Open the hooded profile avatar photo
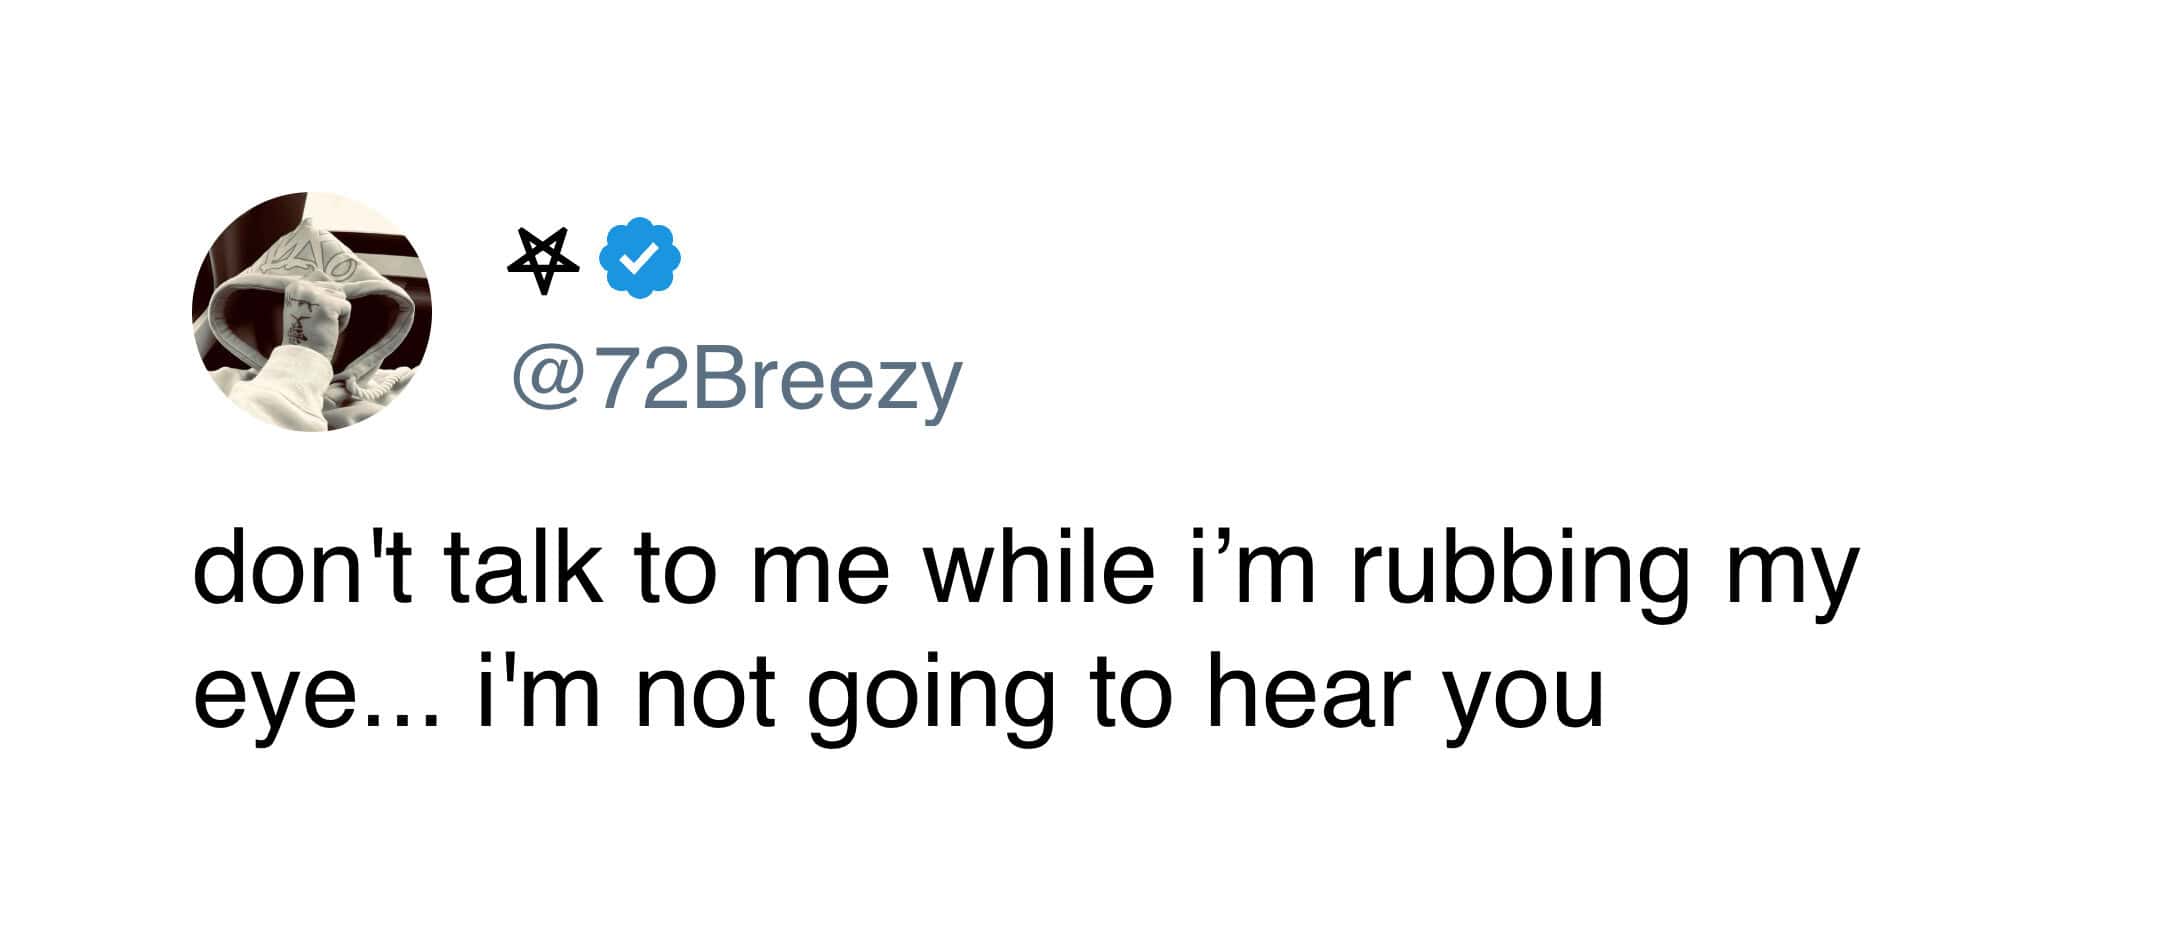This screenshot has width=2160, height=946. point(312,312)
